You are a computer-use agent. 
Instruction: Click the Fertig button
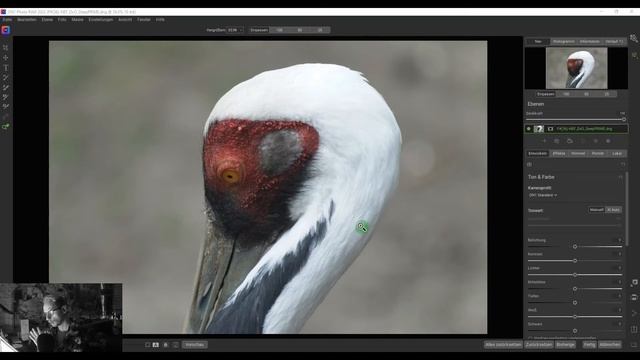[x=589, y=345]
